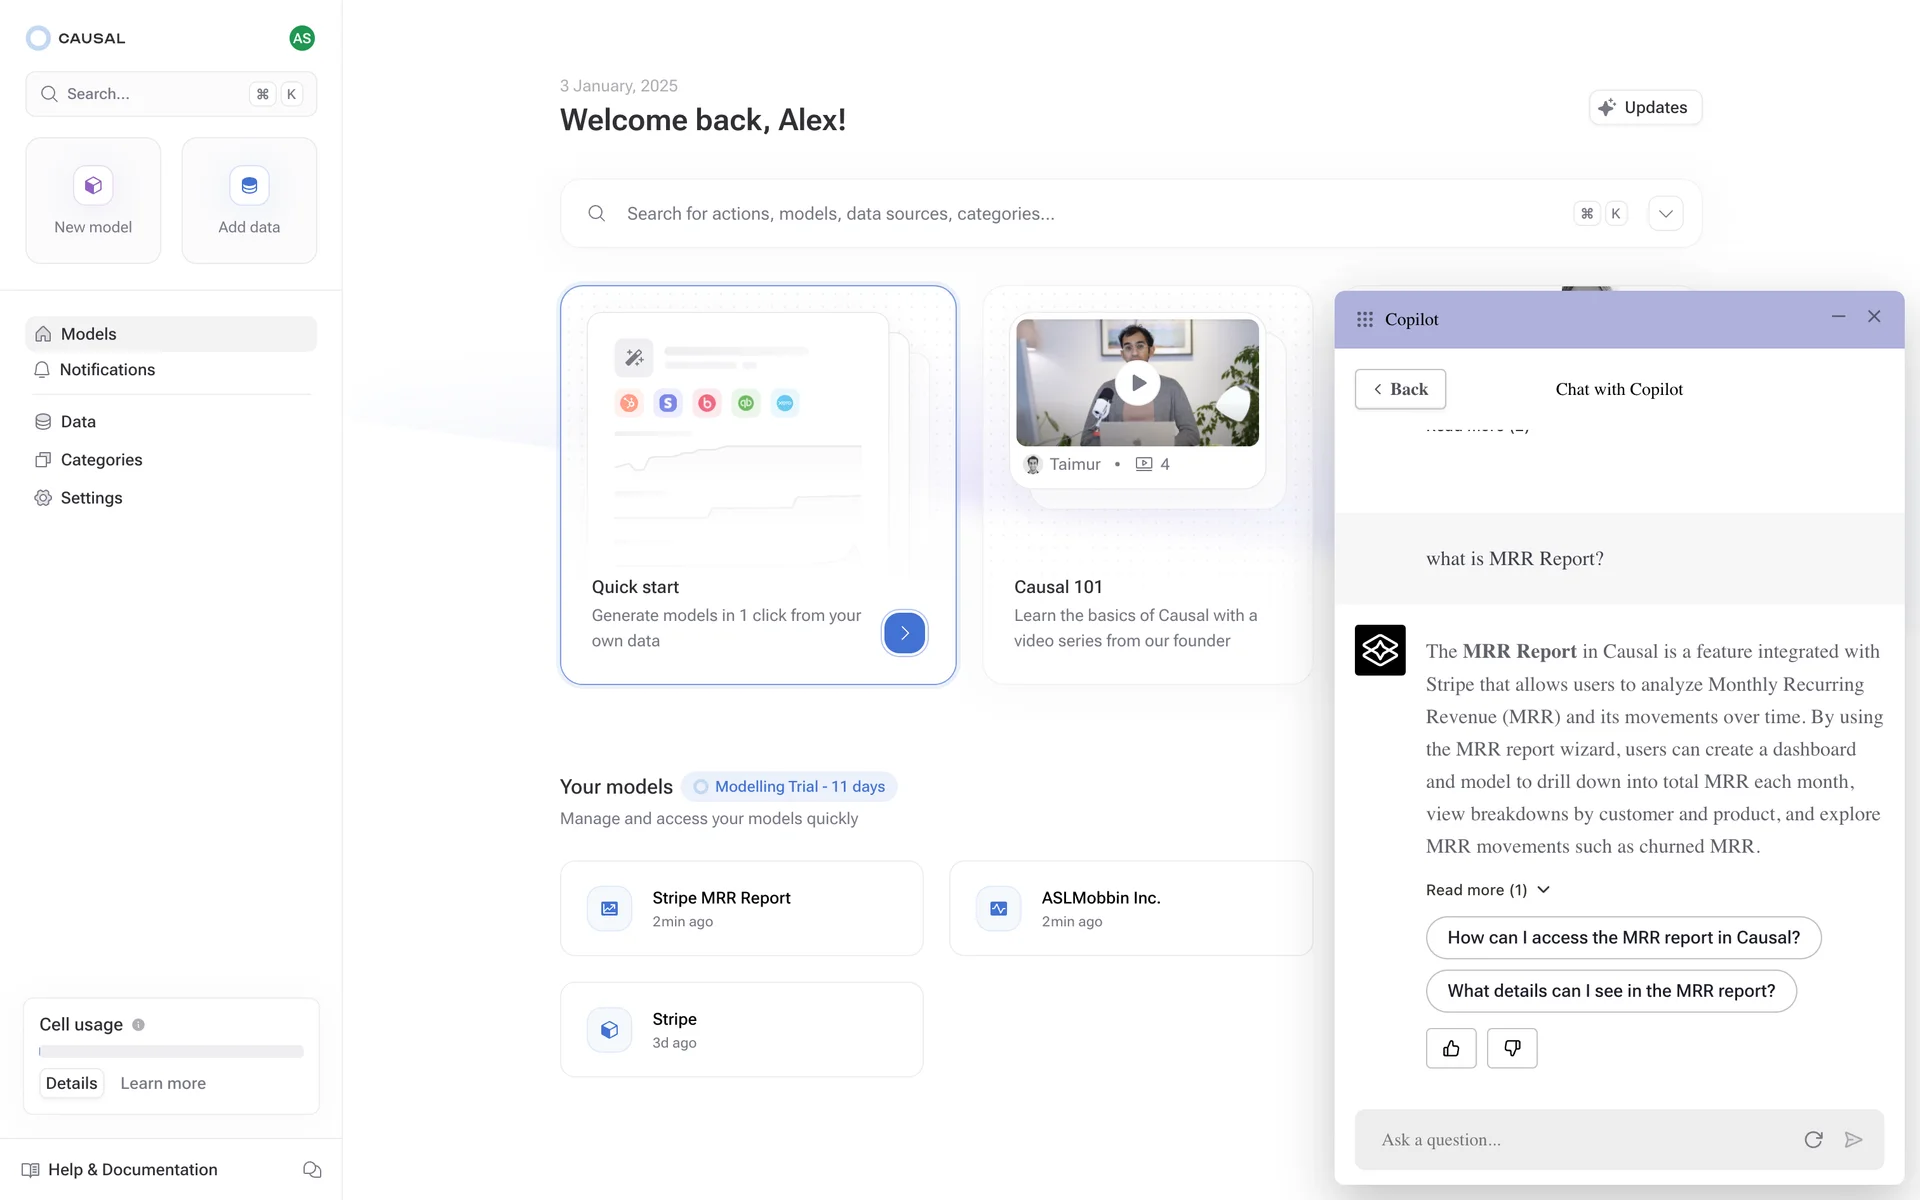1920x1200 pixels.
Task: Go to Categories in the sidebar
Action: point(101,460)
